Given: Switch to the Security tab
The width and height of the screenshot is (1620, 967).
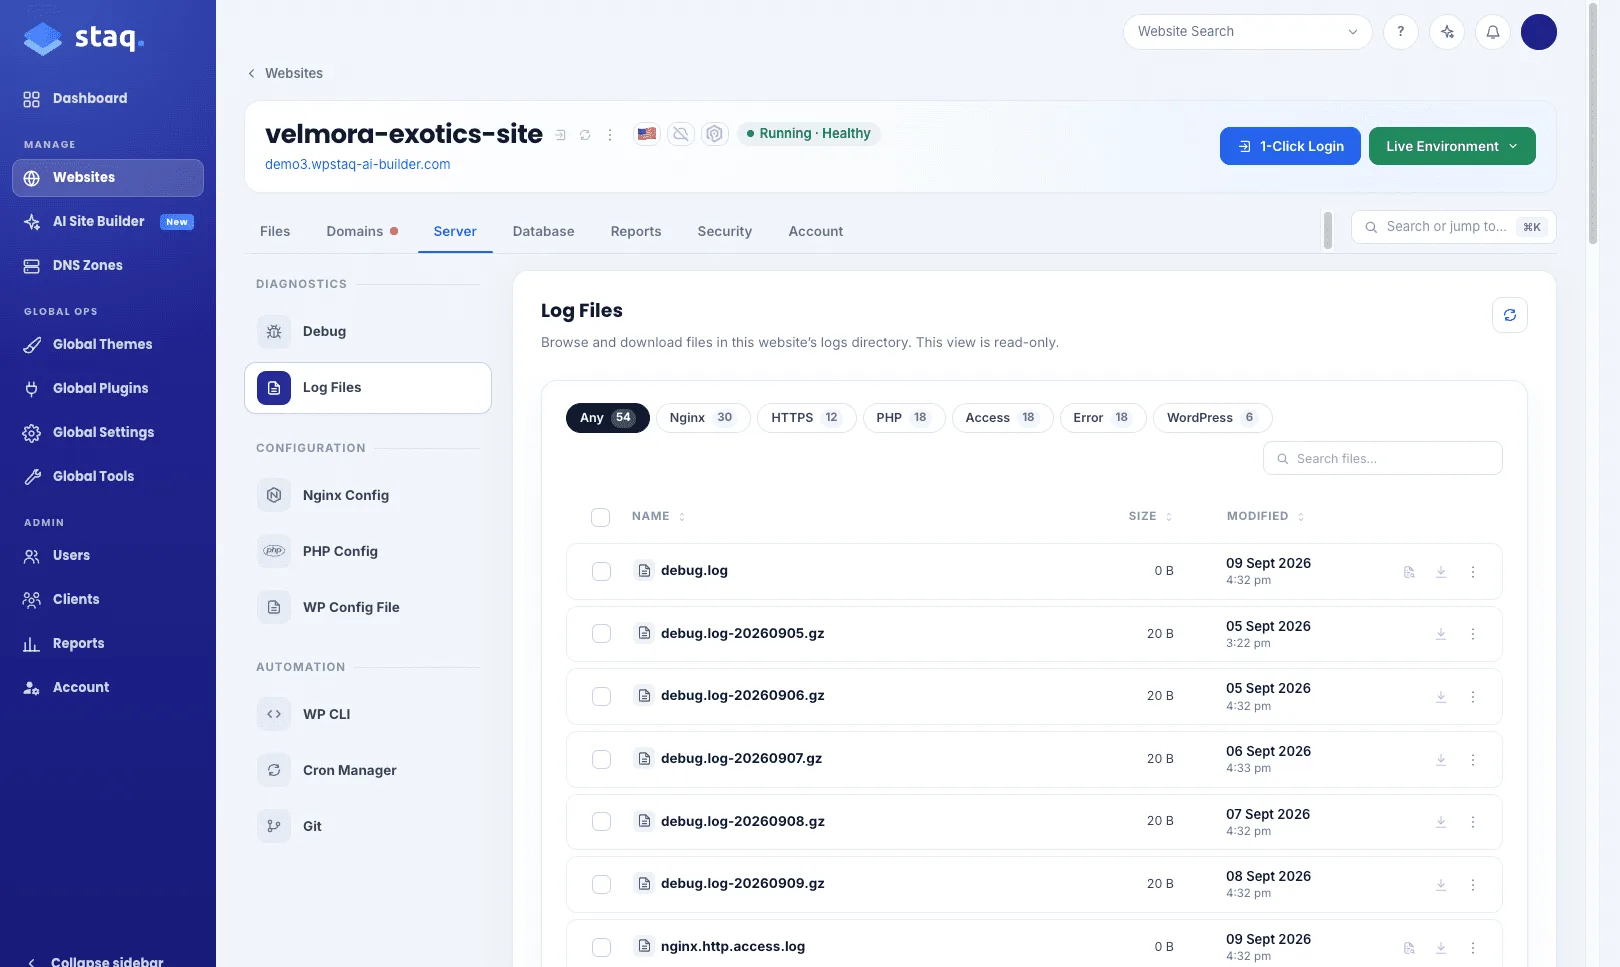Looking at the screenshot, I should click(x=724, y=231).
